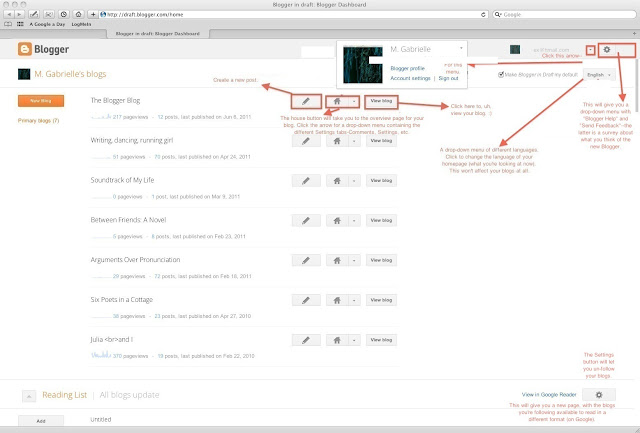
Task: Collapse the Reading List section arrow
Action: click(x=29, y=395)
